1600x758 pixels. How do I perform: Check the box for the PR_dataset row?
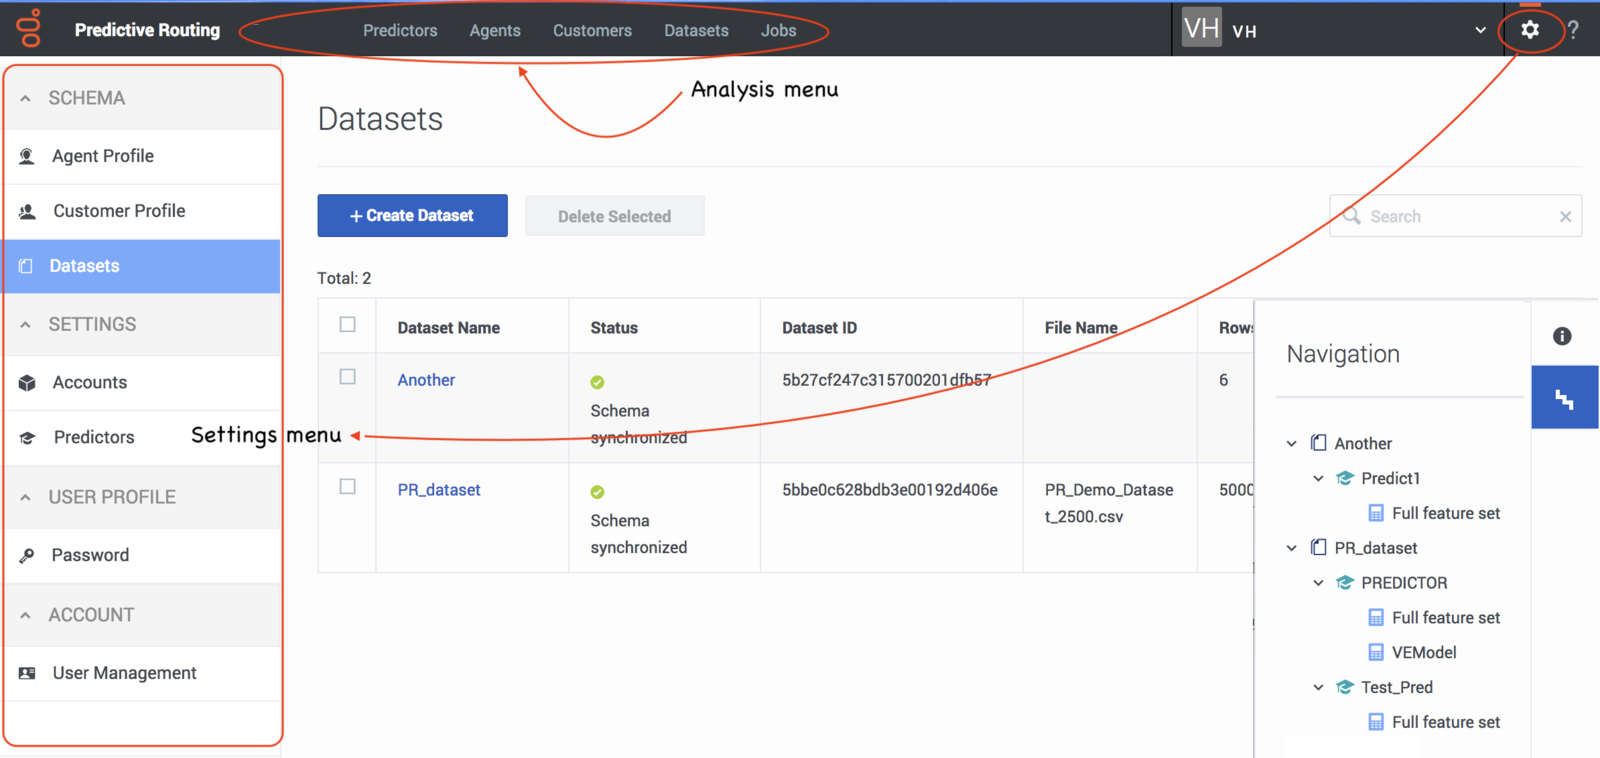(x=347, y=487)
